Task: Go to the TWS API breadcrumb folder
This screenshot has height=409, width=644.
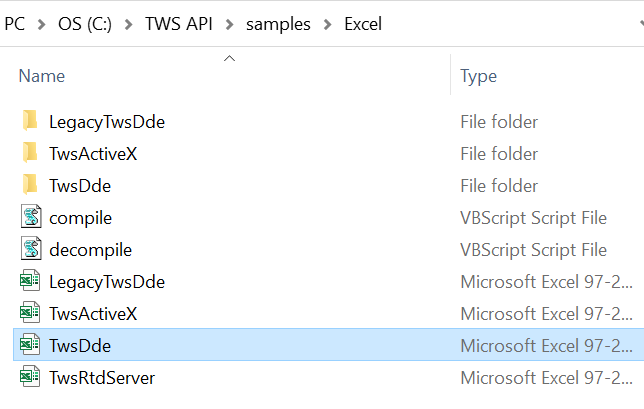Action: (179, 24)
